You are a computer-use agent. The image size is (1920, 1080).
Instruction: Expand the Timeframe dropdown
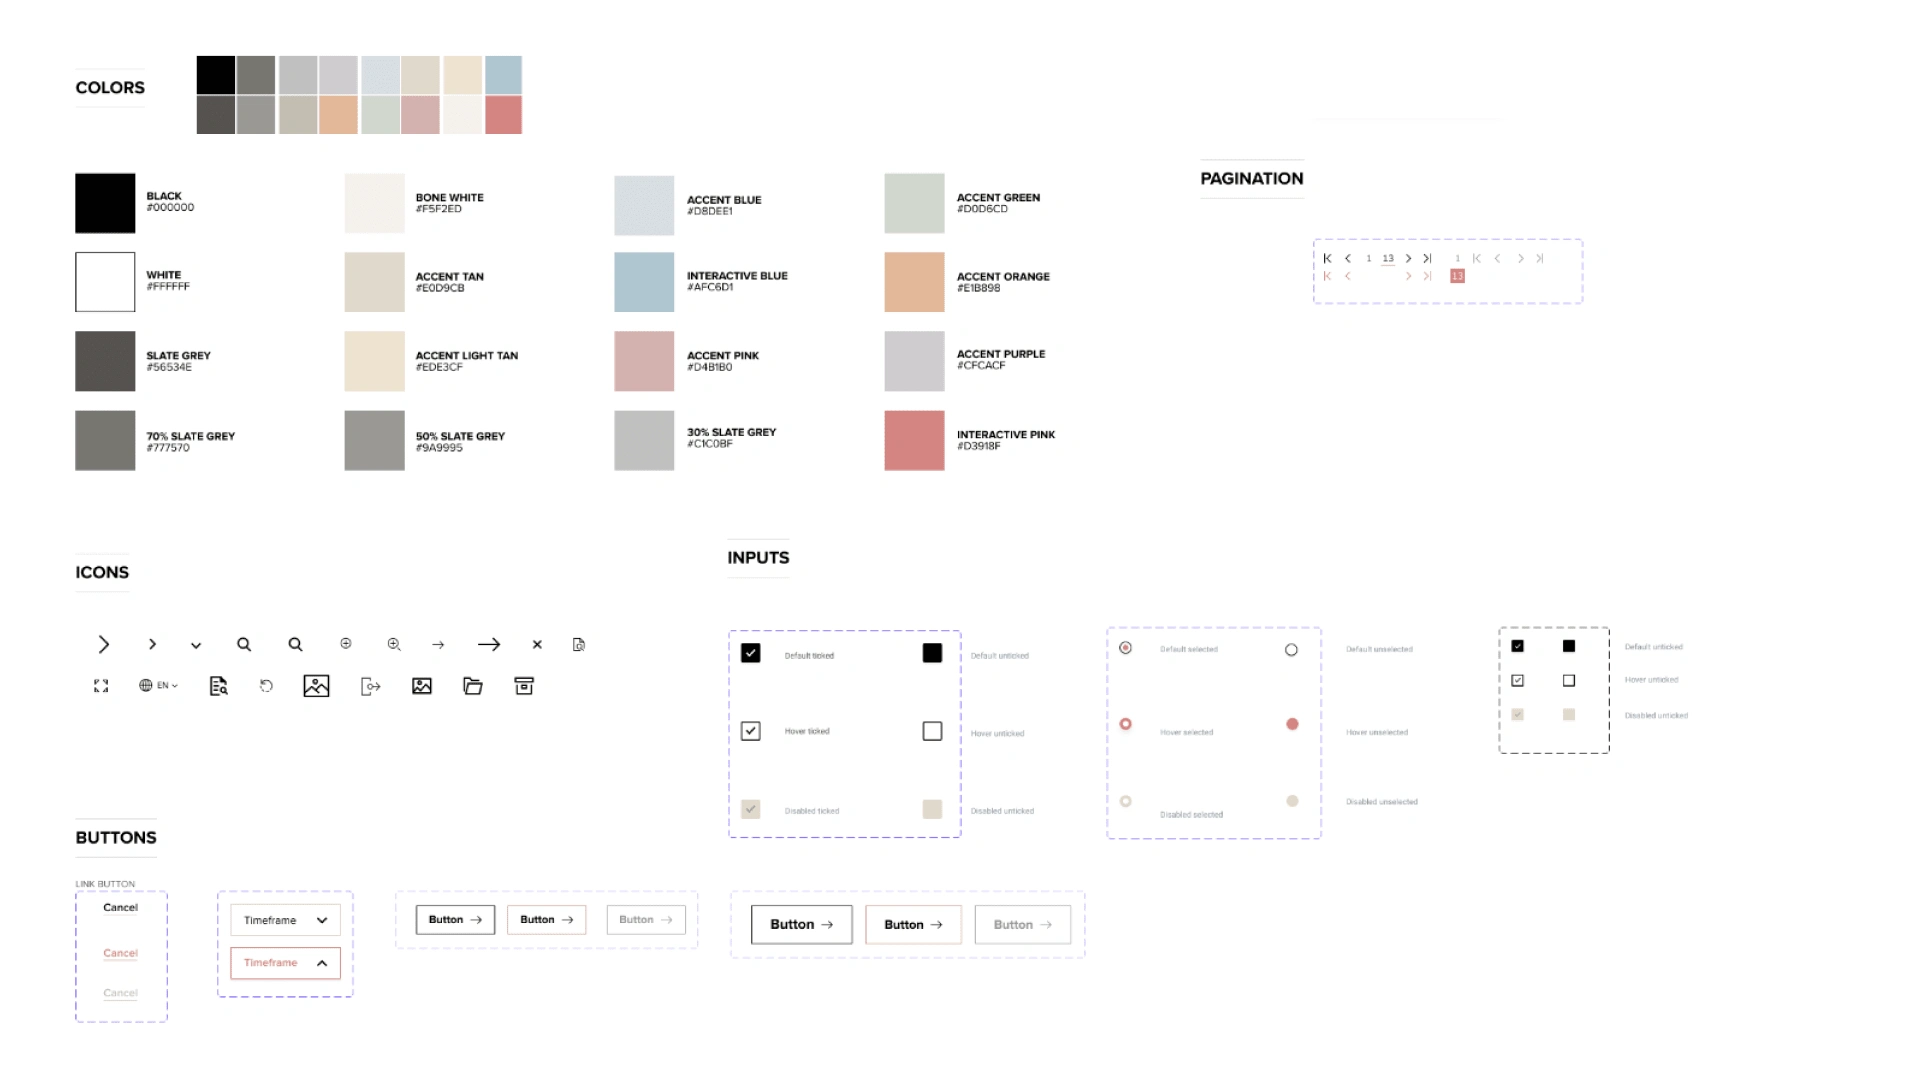tap(284, 919)
